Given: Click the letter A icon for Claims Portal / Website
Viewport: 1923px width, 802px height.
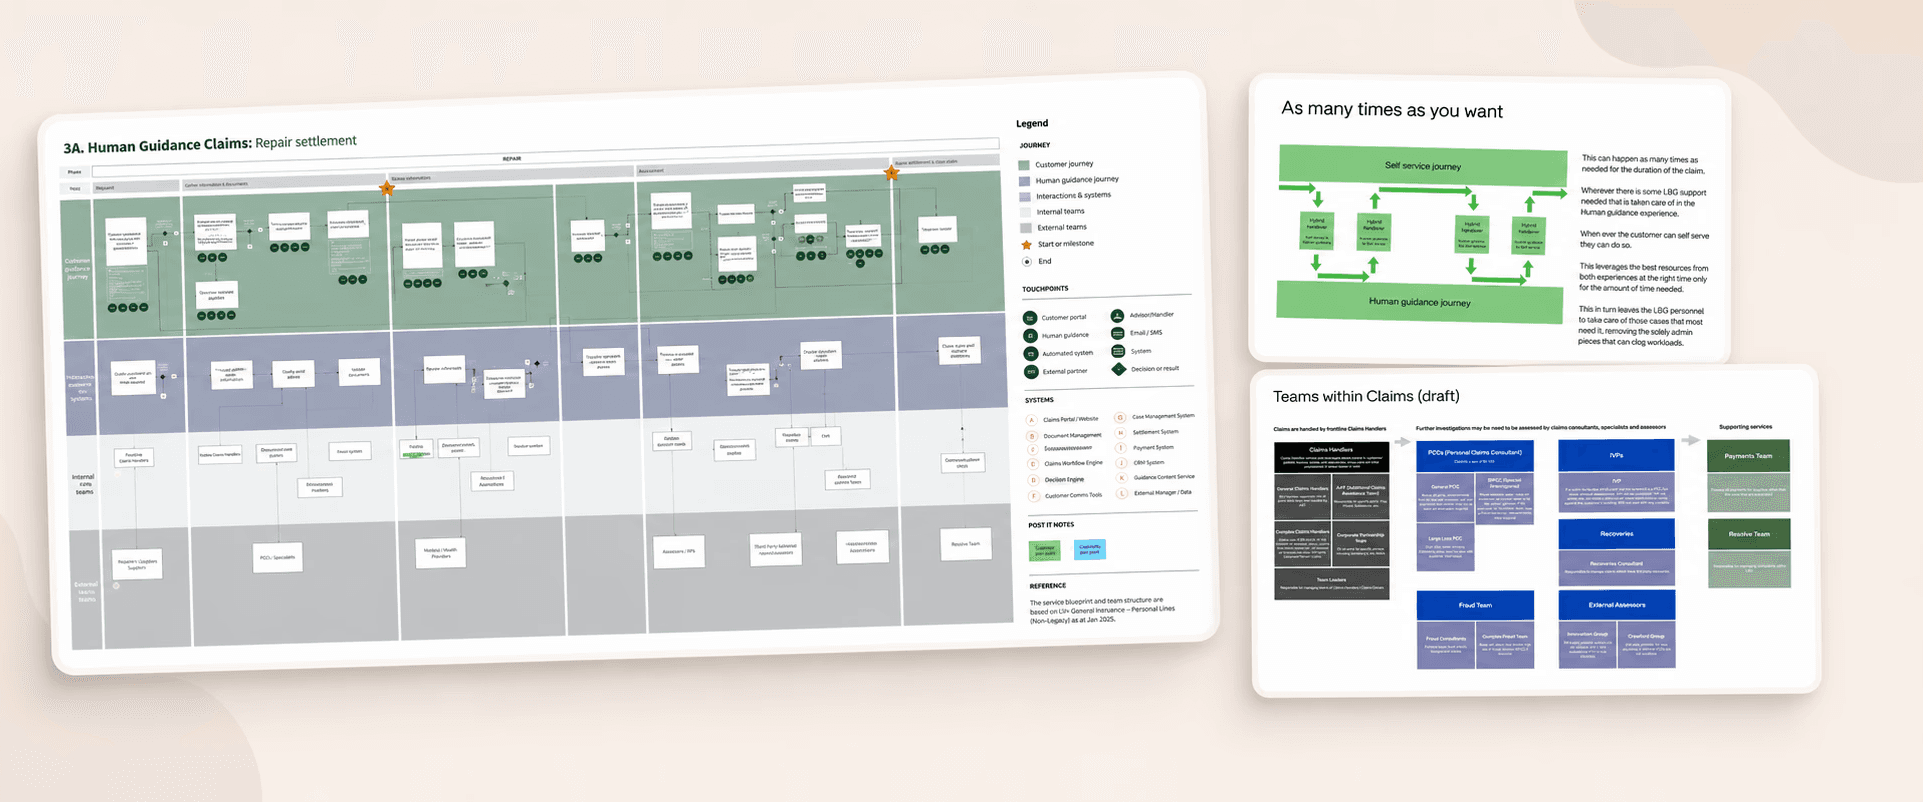Looking at the screenshot, I should pos(1032,420).
